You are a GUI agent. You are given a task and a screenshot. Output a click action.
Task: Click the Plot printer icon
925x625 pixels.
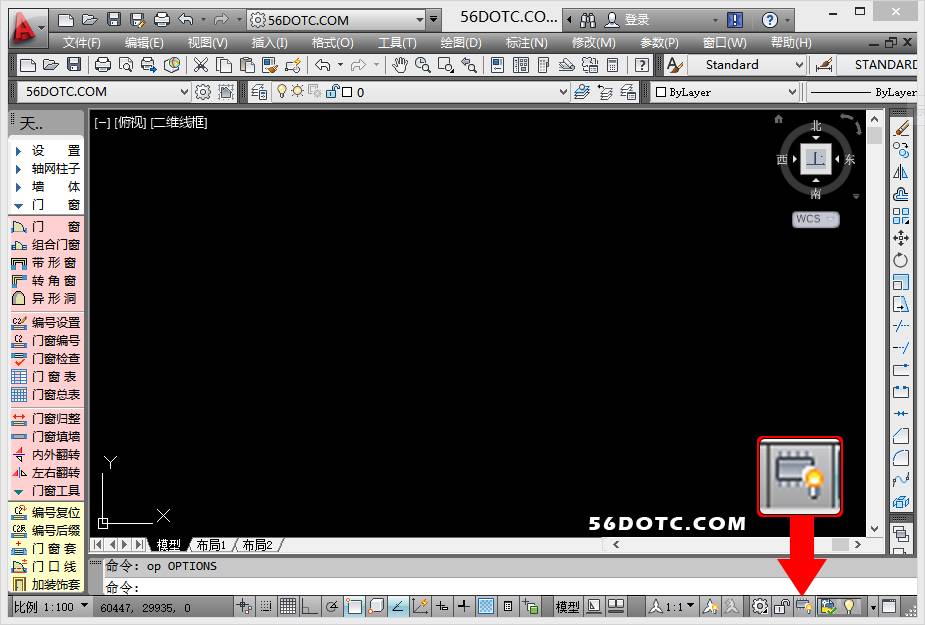pyautogui.click(x=102, y=65)
